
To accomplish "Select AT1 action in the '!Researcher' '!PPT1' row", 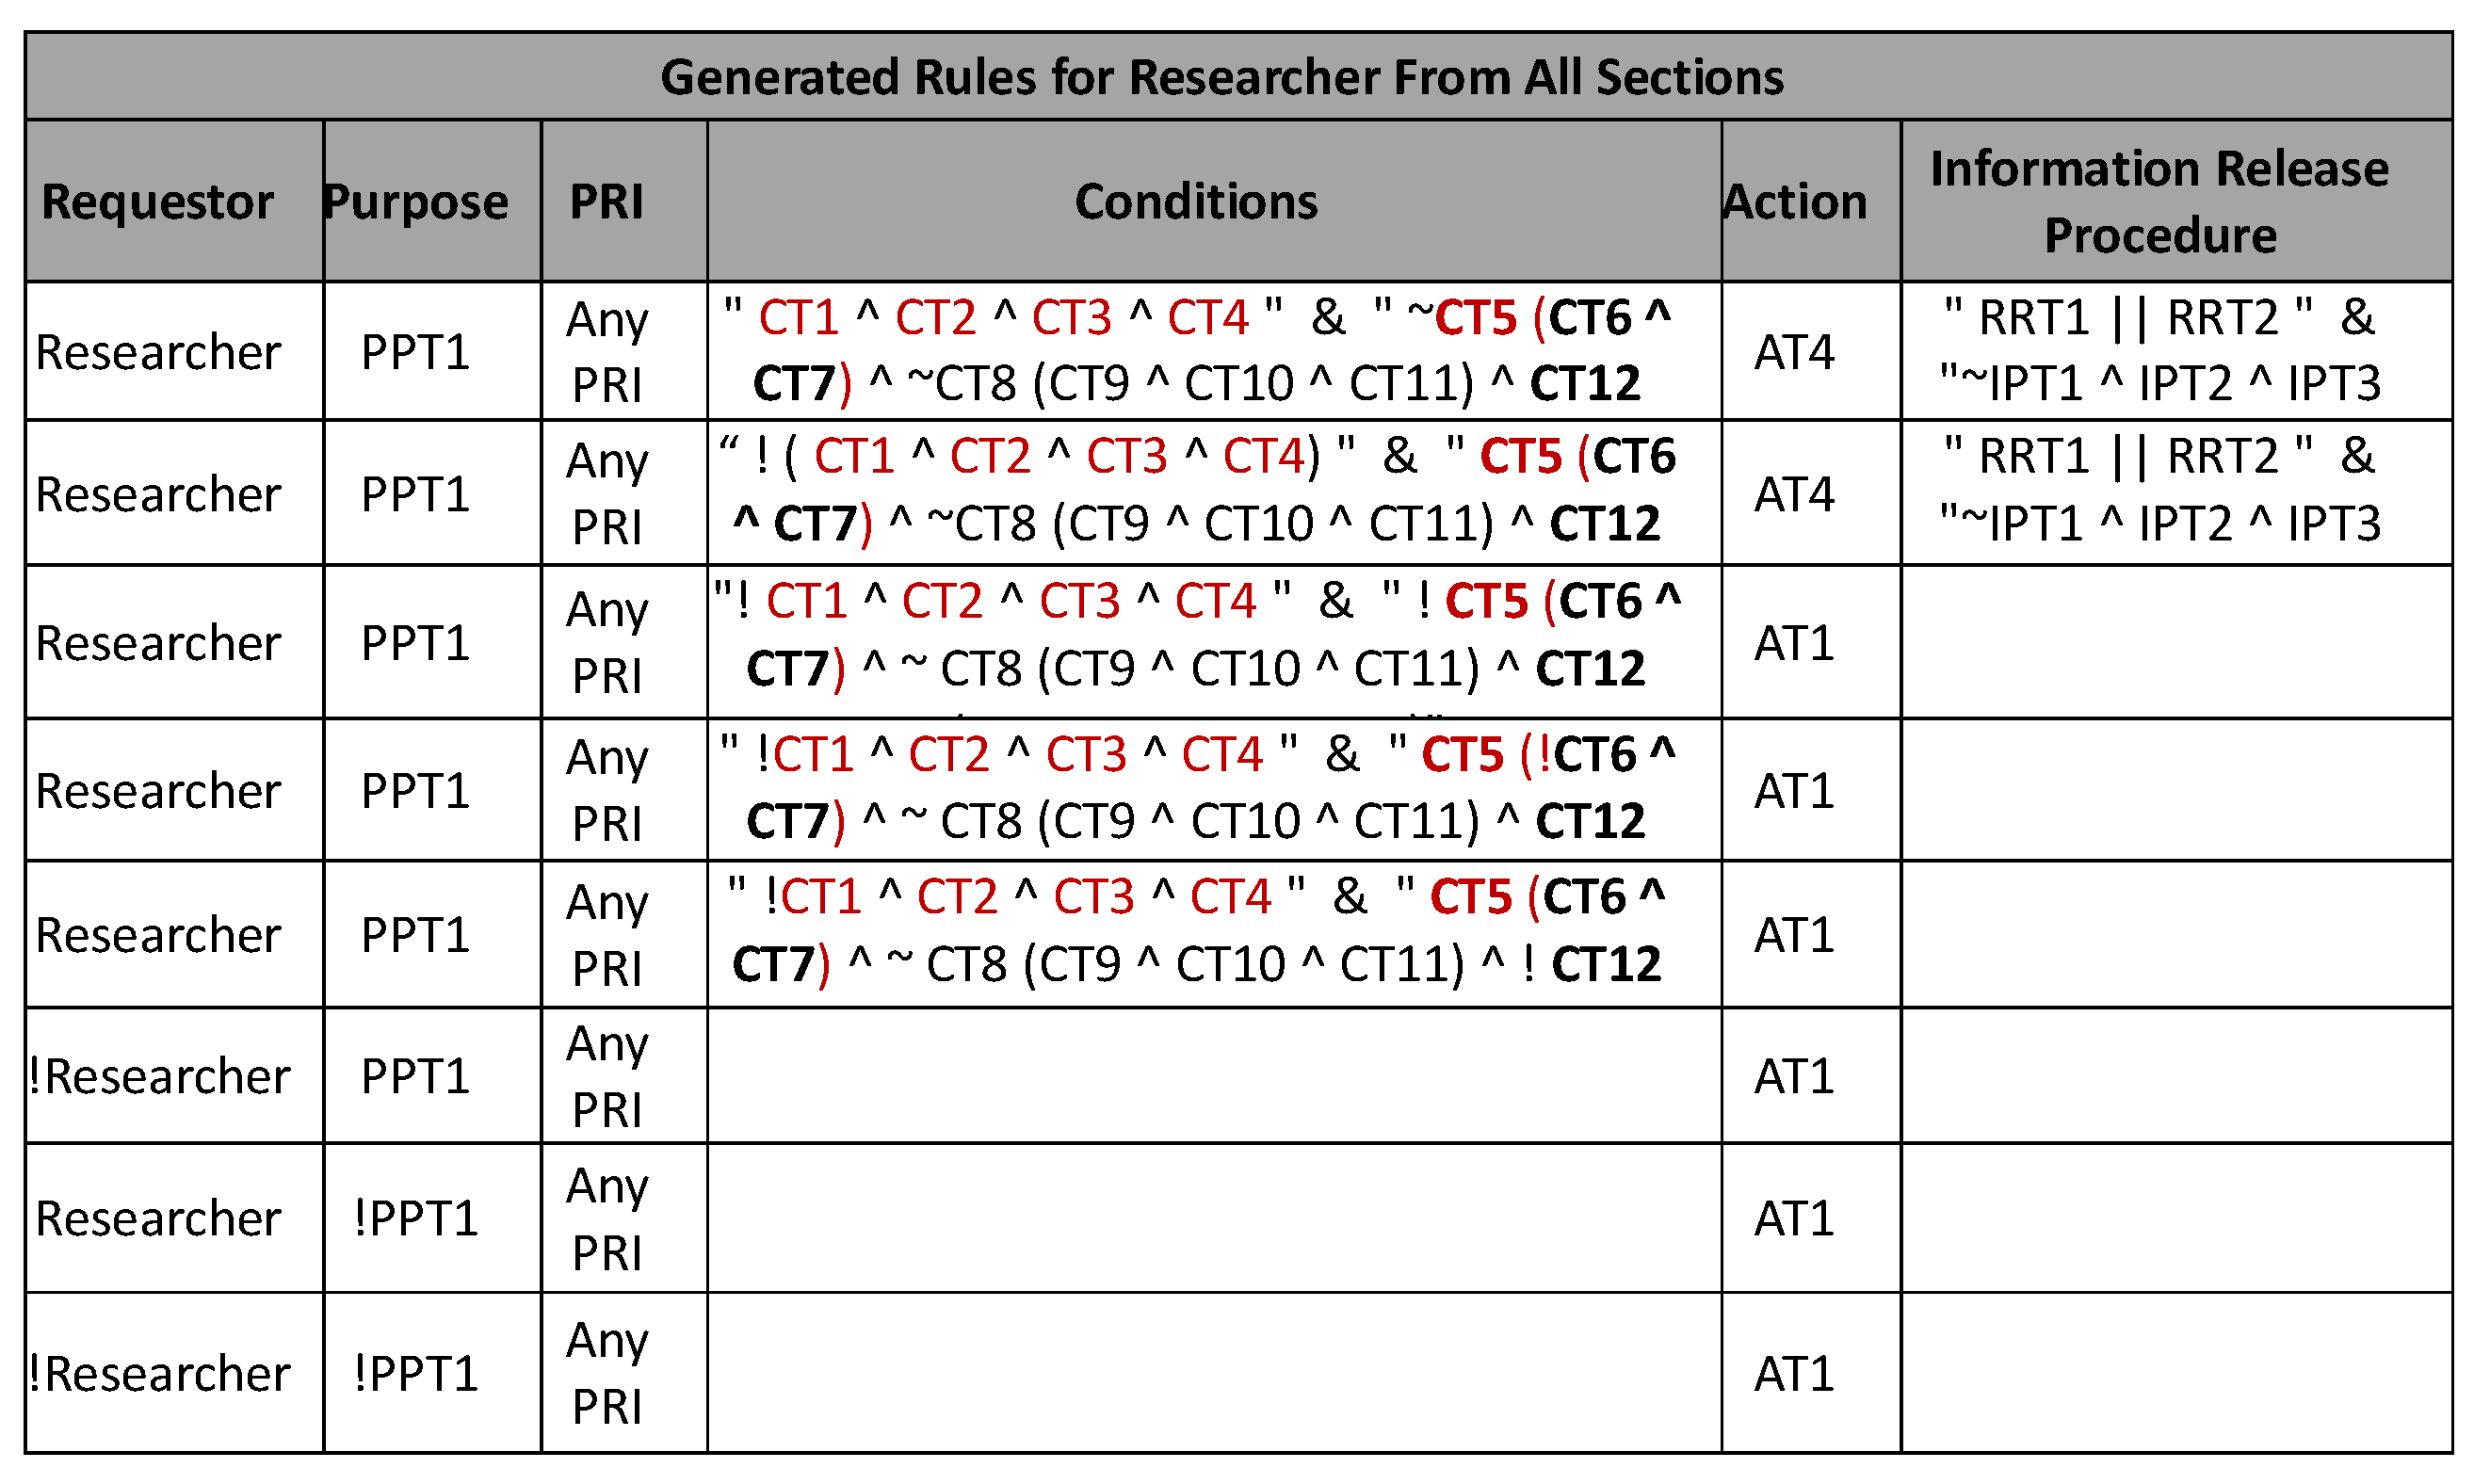I will 1795,1373.
